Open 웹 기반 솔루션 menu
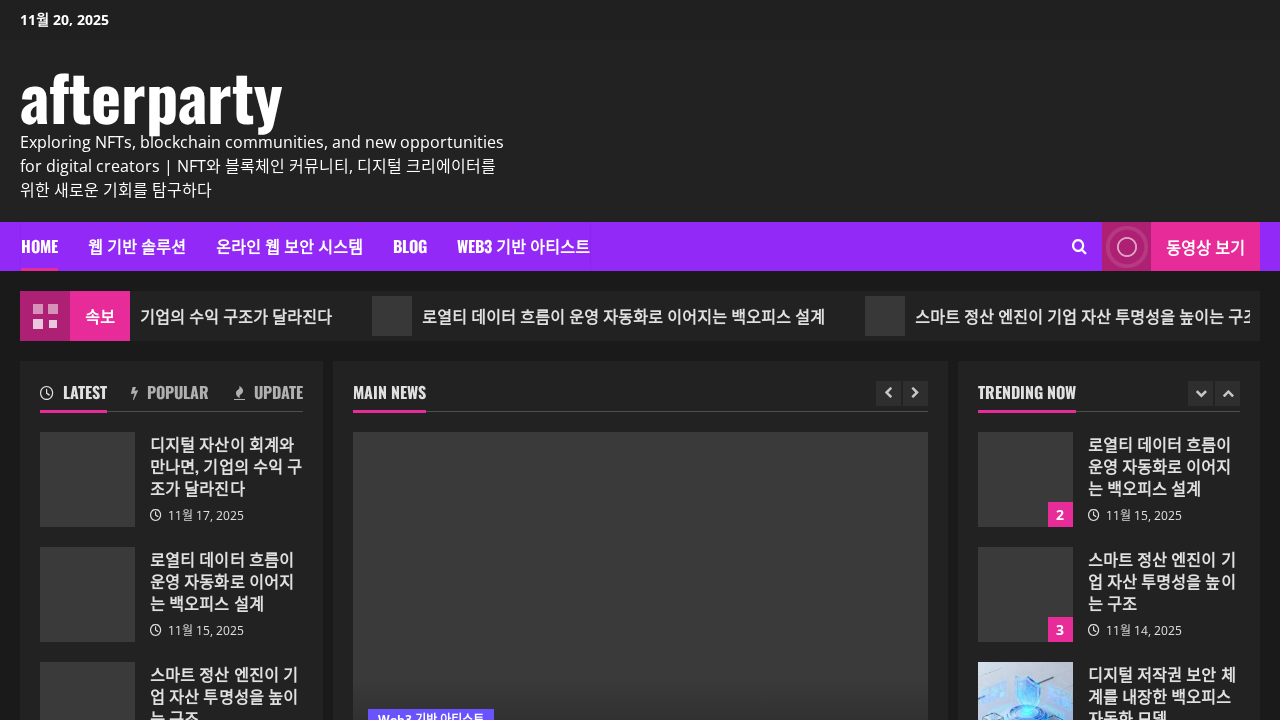The image size is (1280, 720). pos(137,247)
